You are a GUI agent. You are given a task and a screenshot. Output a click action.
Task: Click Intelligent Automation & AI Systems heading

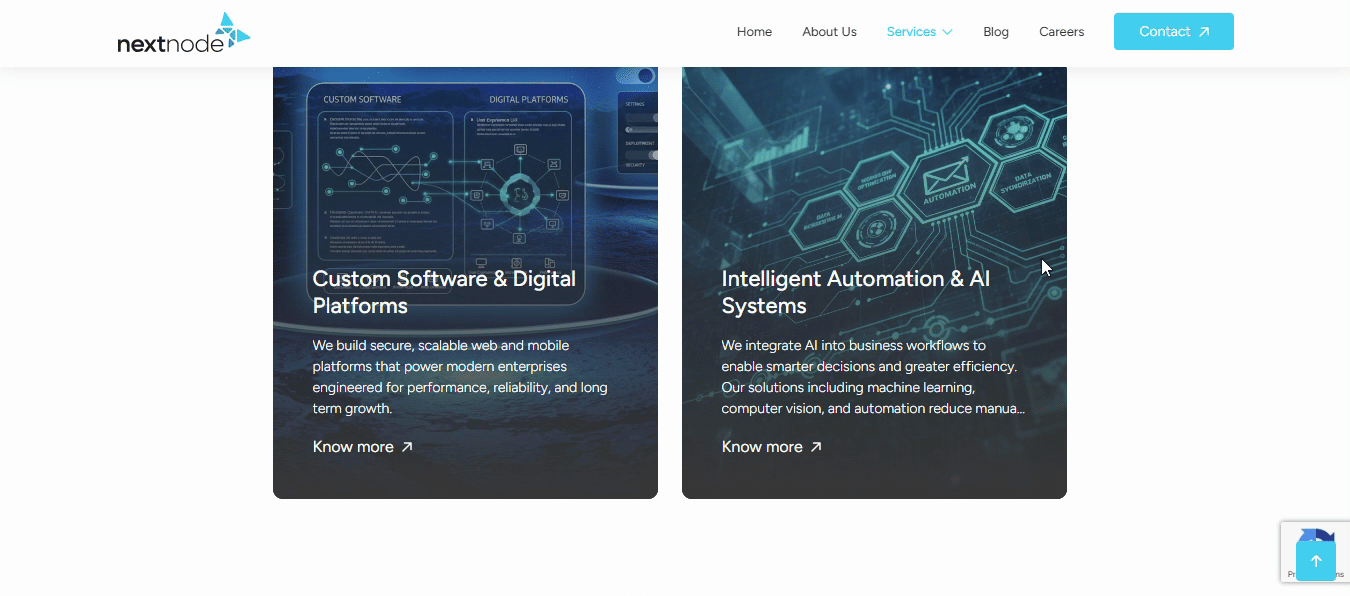click(x=855, y=292)
